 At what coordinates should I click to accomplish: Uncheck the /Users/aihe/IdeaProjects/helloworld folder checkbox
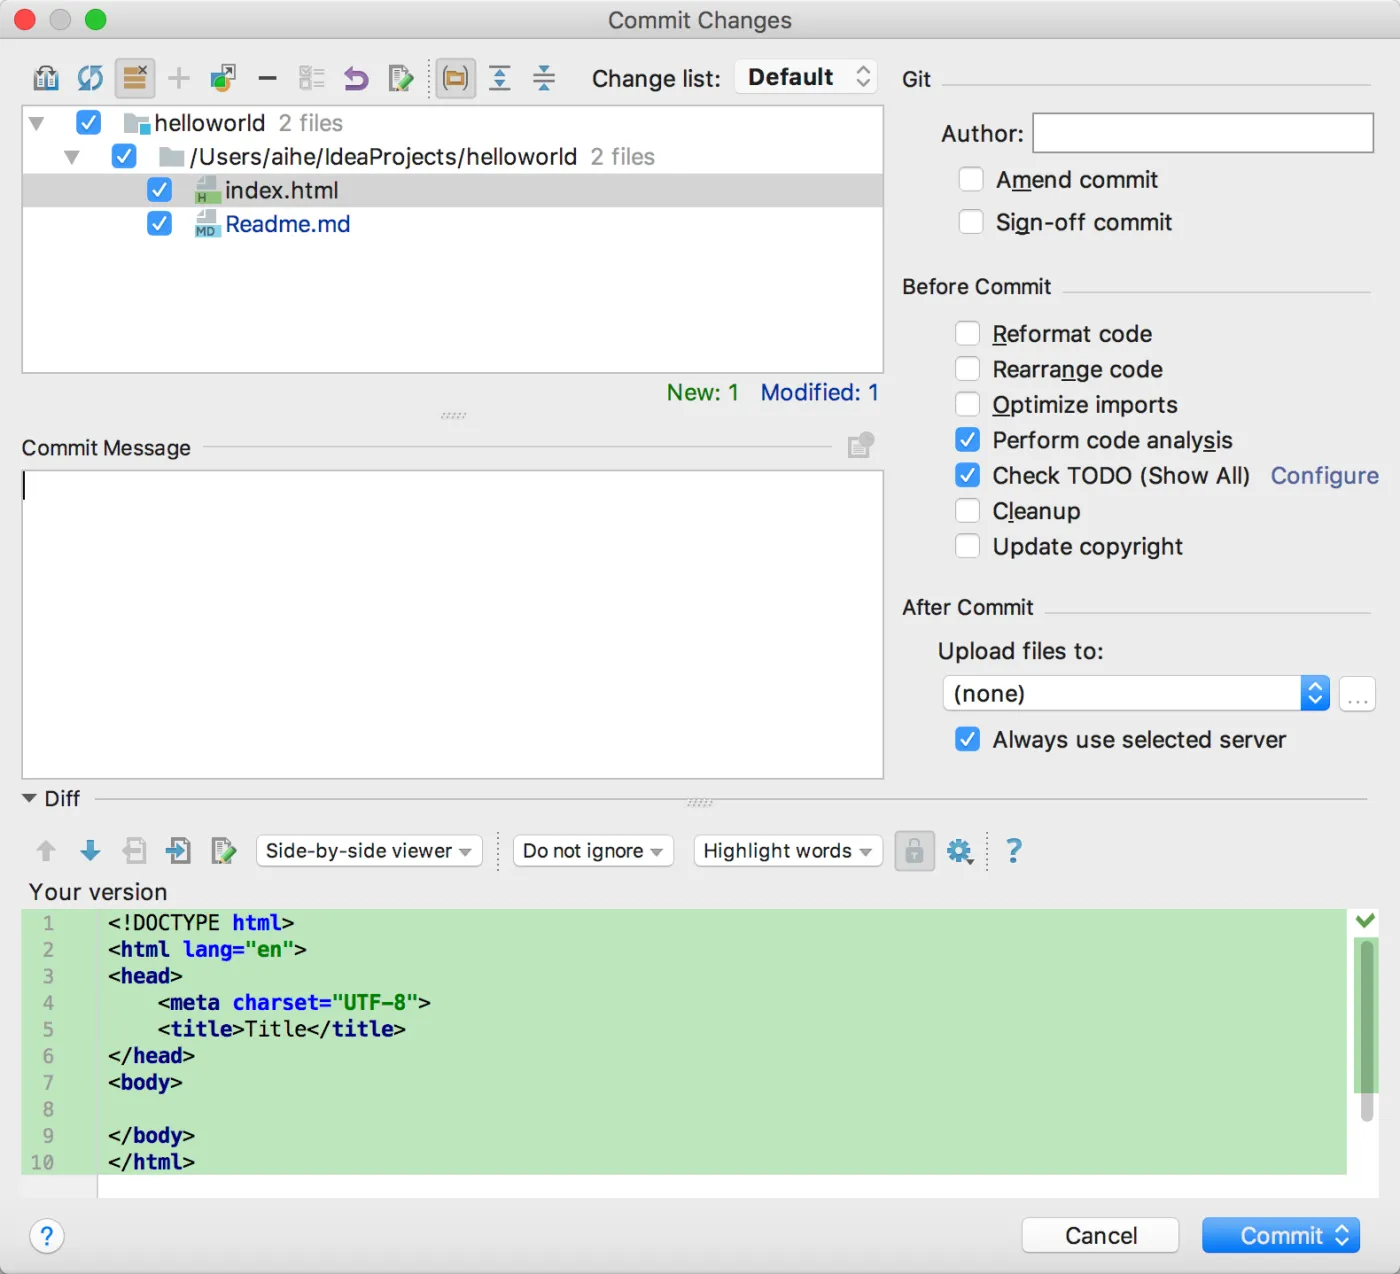coord(124,156)
